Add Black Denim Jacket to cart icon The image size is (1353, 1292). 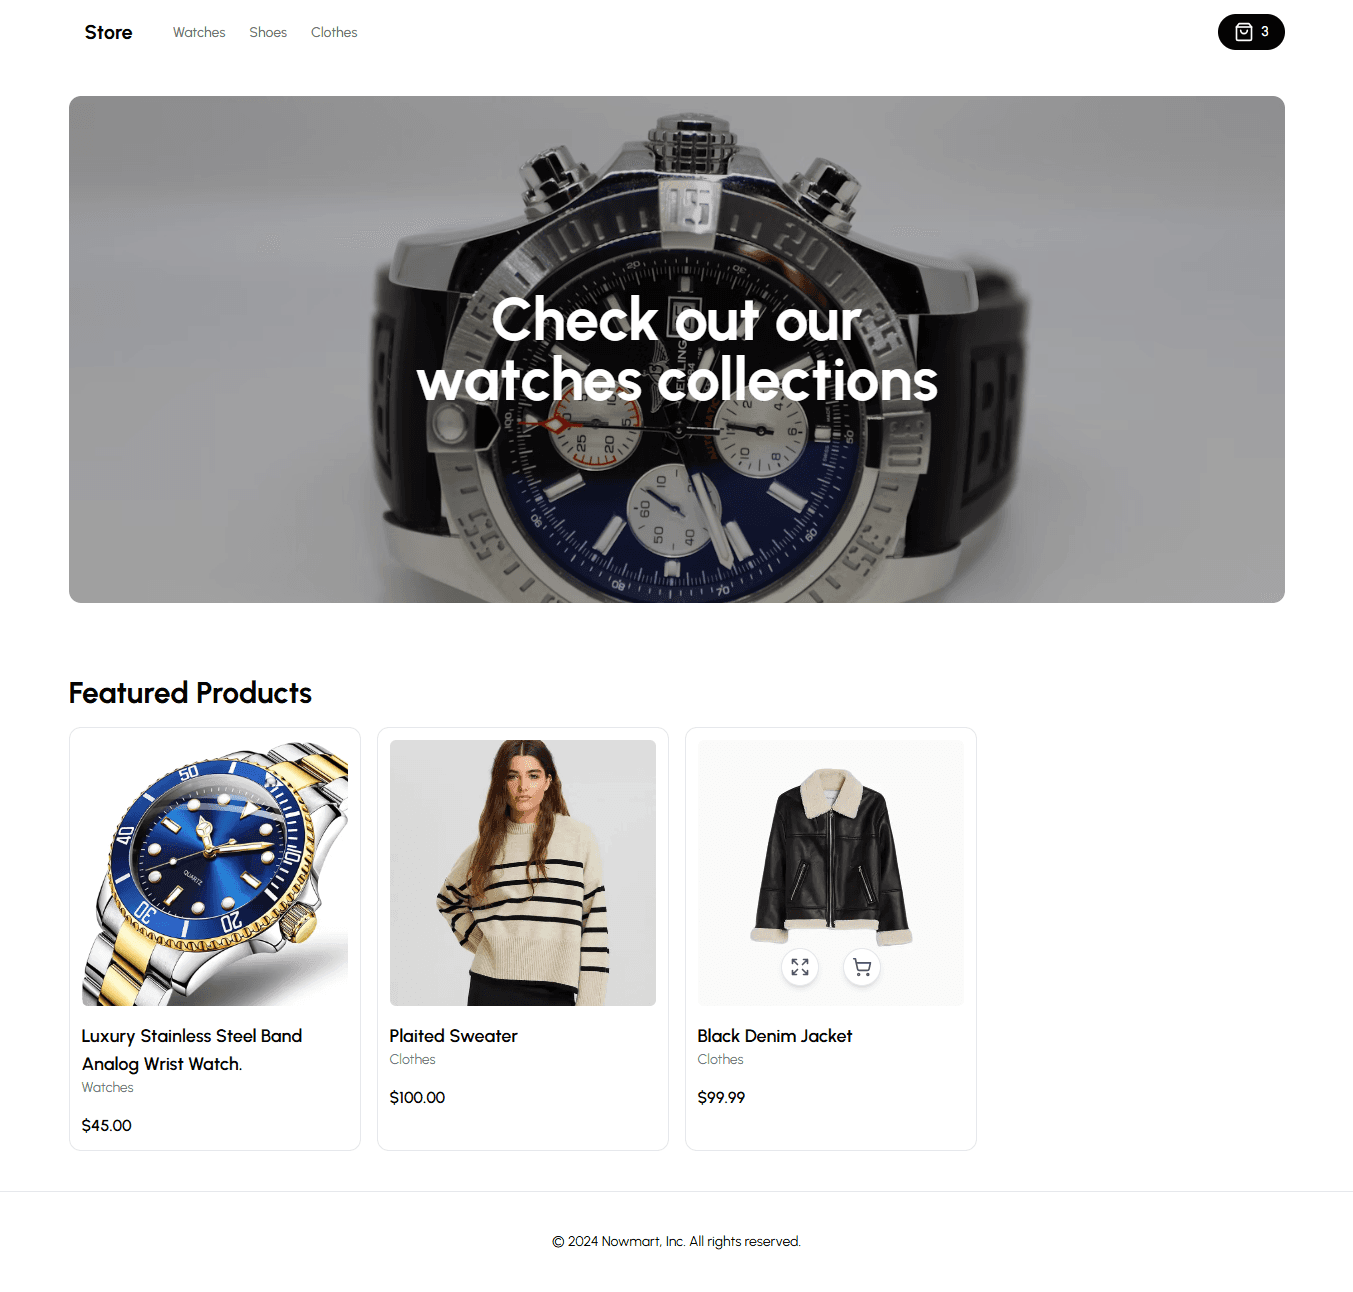(862, 967)
